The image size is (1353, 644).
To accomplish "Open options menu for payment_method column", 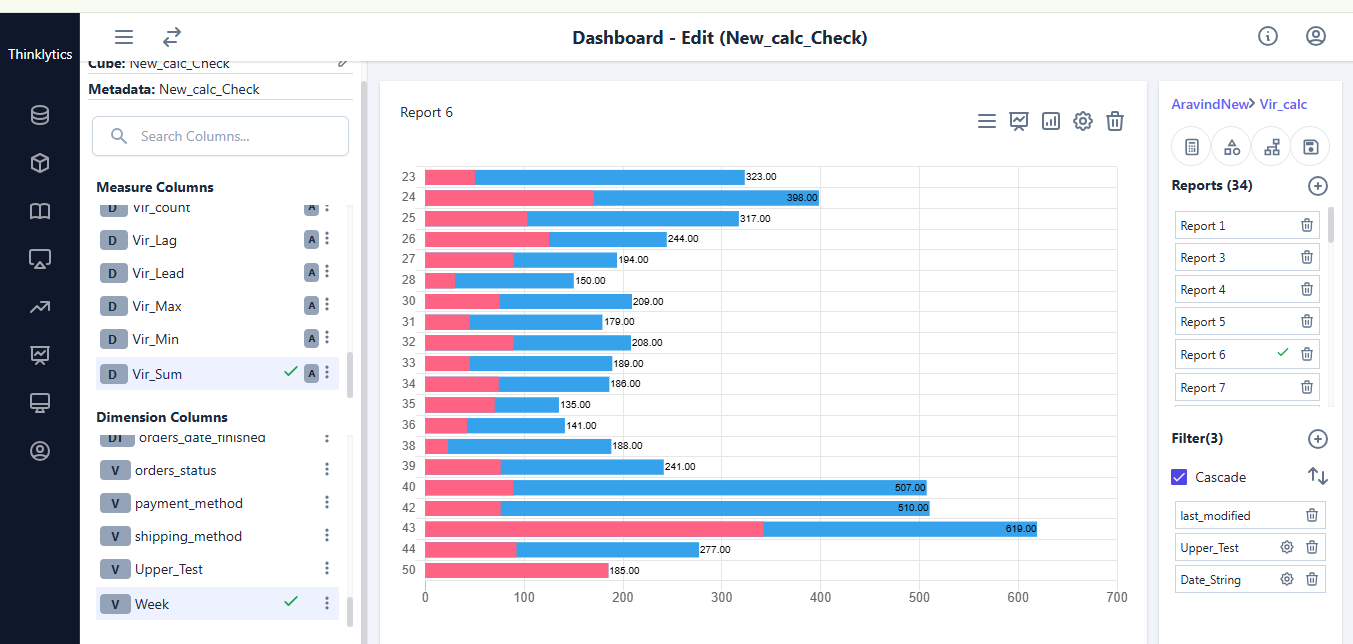I will (x=327, y=503).
